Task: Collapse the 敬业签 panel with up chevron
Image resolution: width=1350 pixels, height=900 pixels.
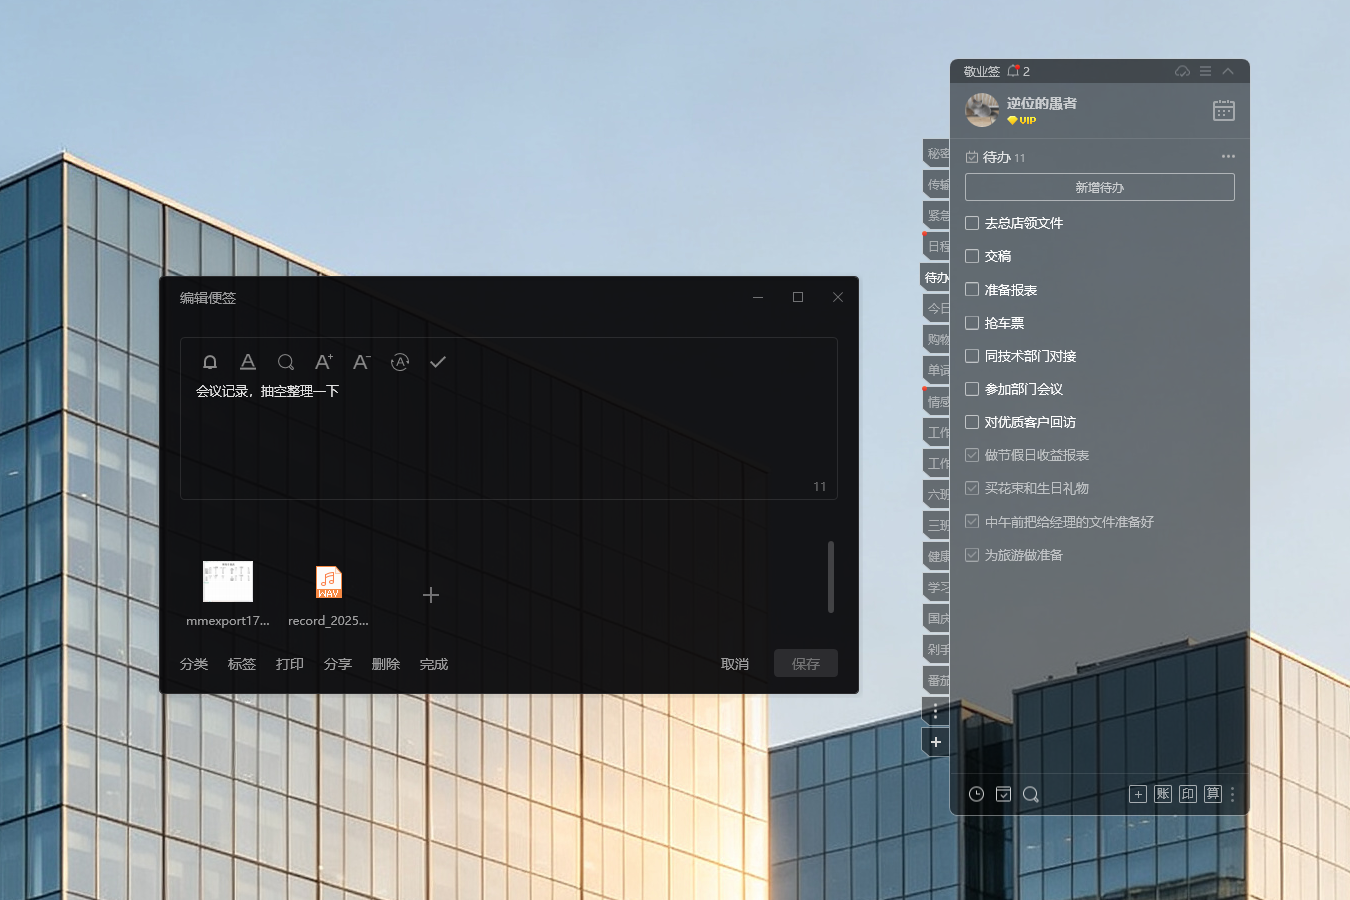Action: pyautogui.click(x=1228, y=71)
